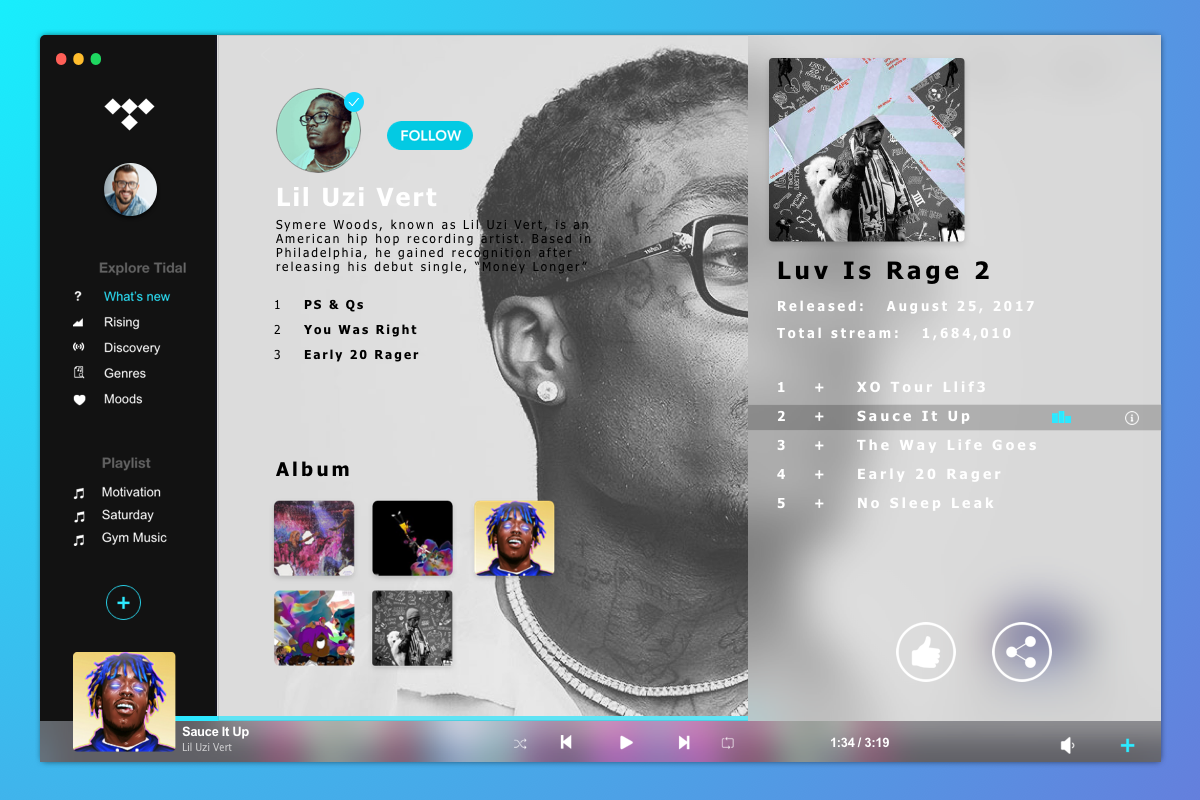Add Sauce It Up with its plus icon

[x=819, y=416]
